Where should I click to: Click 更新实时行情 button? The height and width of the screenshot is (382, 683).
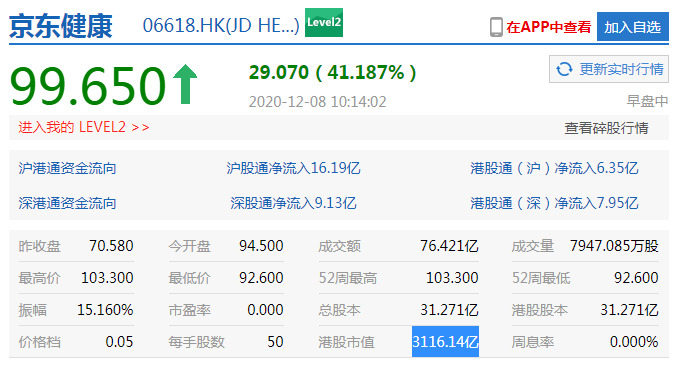[x=609, y=69]
